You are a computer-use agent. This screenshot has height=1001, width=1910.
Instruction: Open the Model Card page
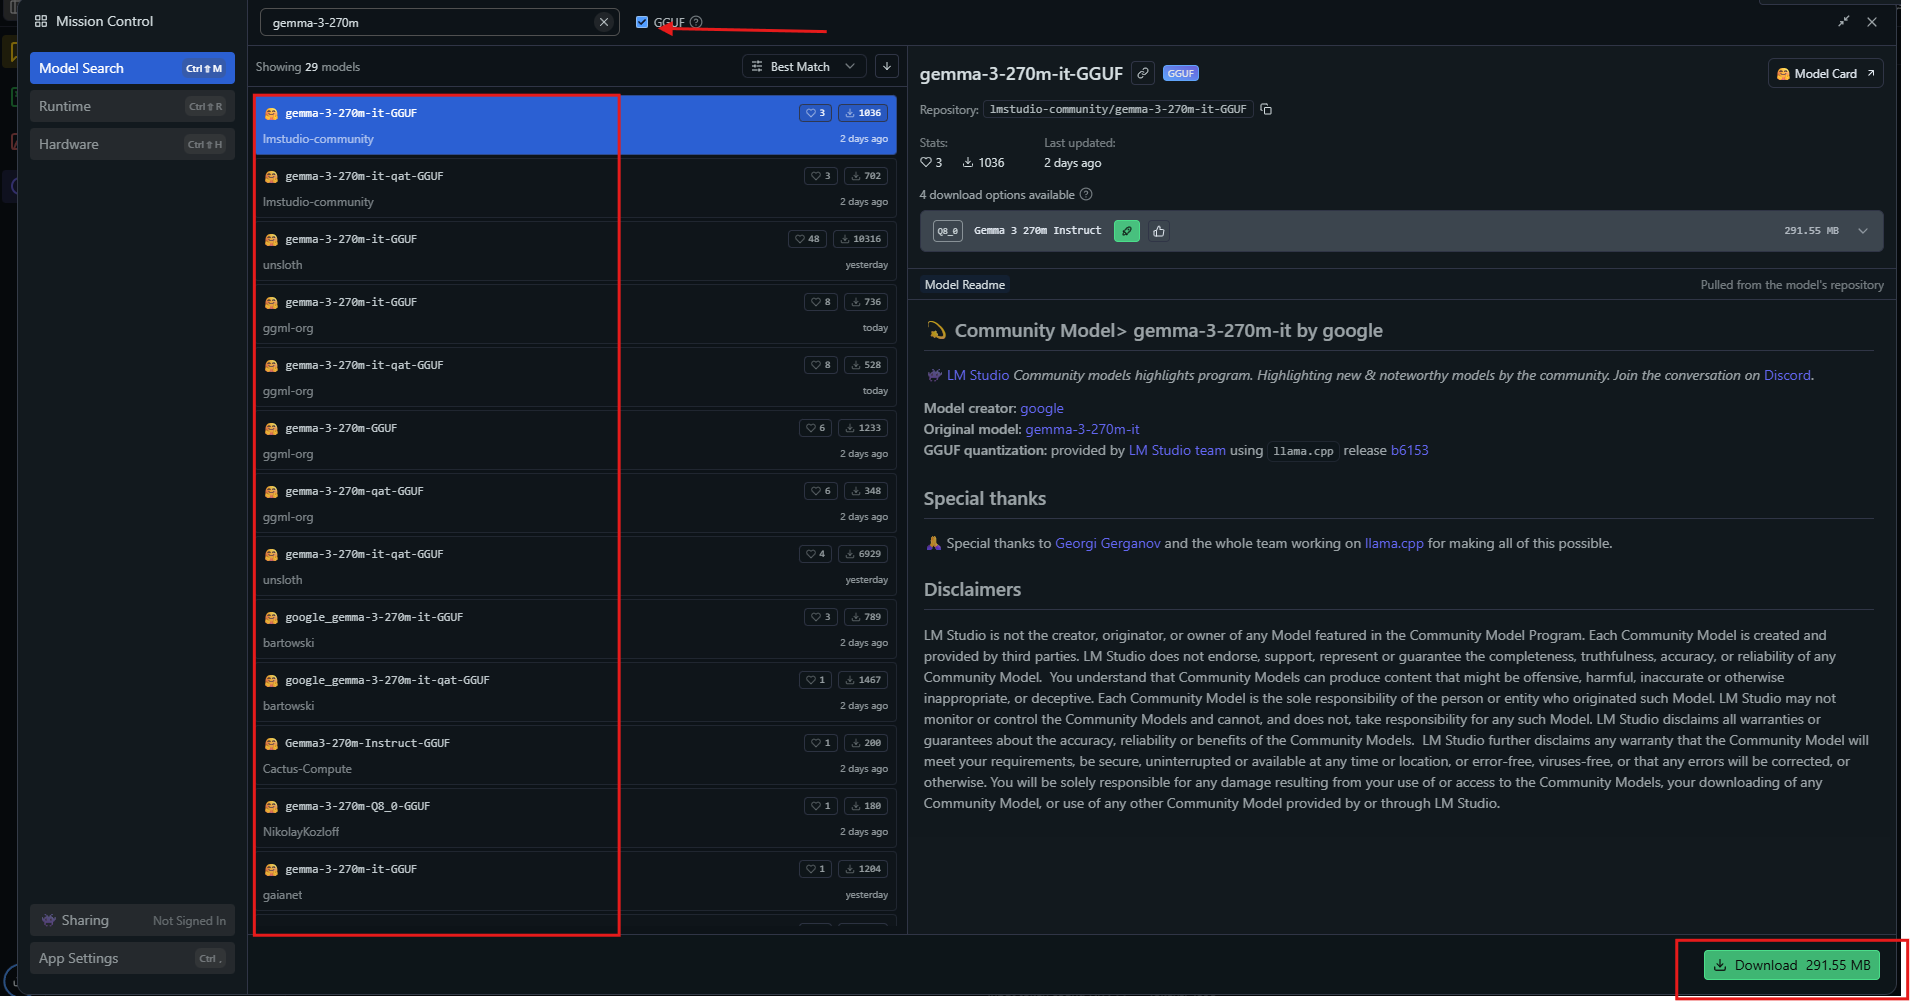[x=1825, y=73]
